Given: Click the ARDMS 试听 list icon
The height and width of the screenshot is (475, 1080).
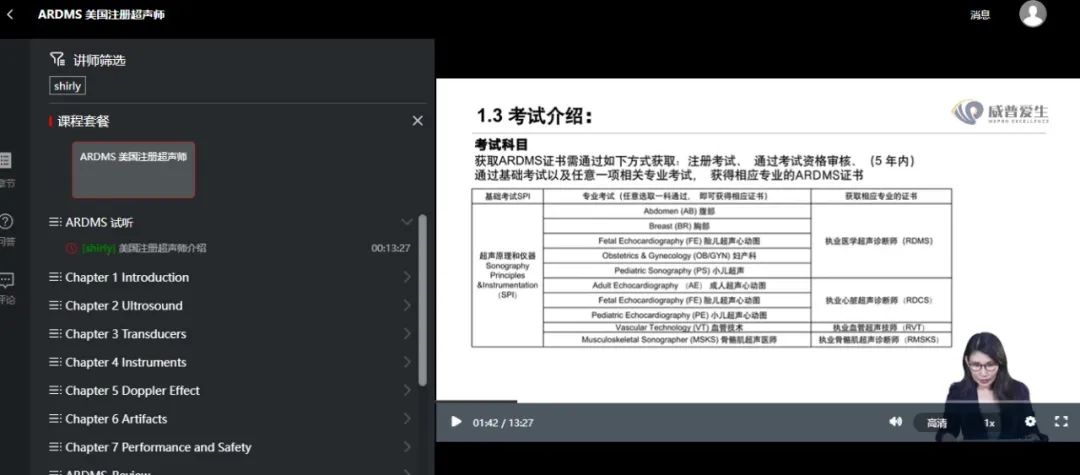Looking at the screenshot, I should click(55, 222).
